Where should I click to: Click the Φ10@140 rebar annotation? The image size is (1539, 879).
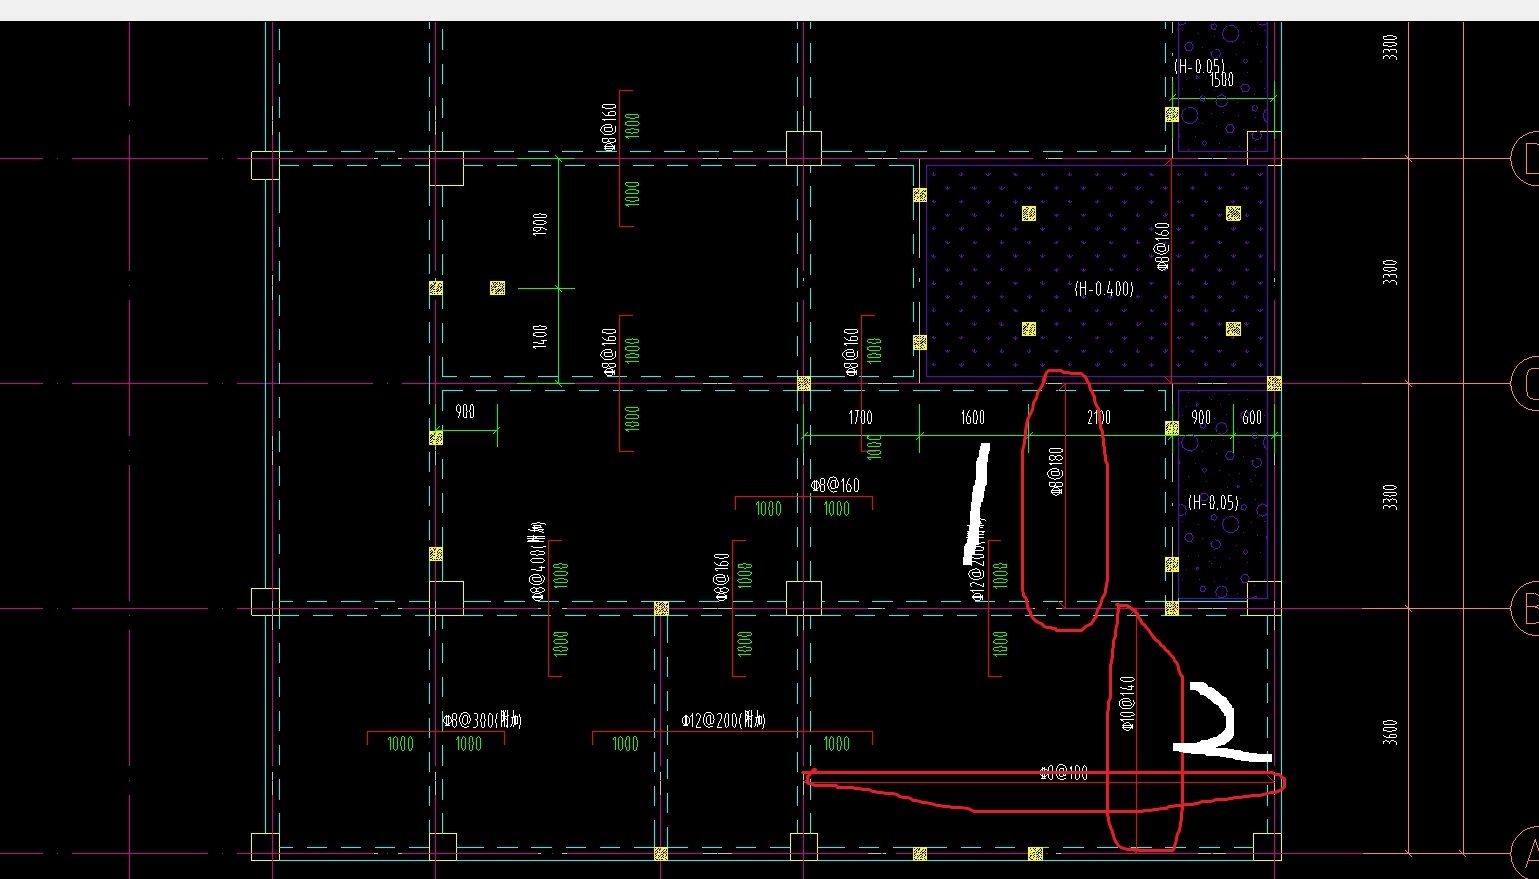pyautogui.click(x=1127, y=703)
